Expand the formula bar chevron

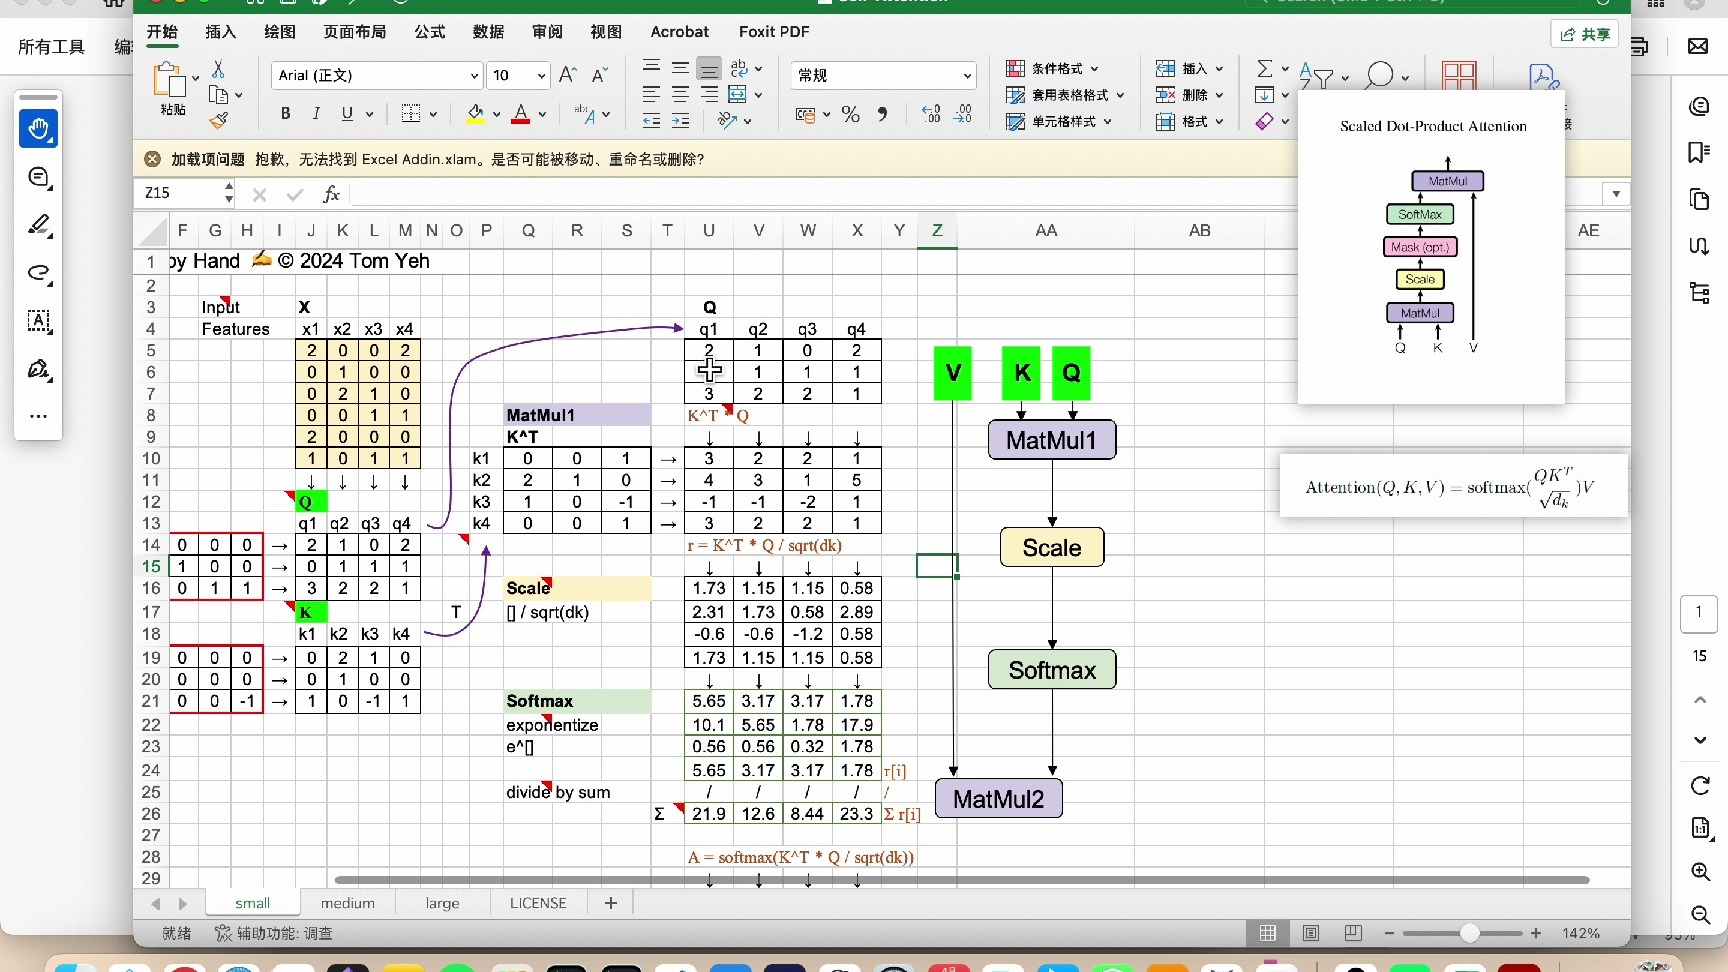point(1616,194)
